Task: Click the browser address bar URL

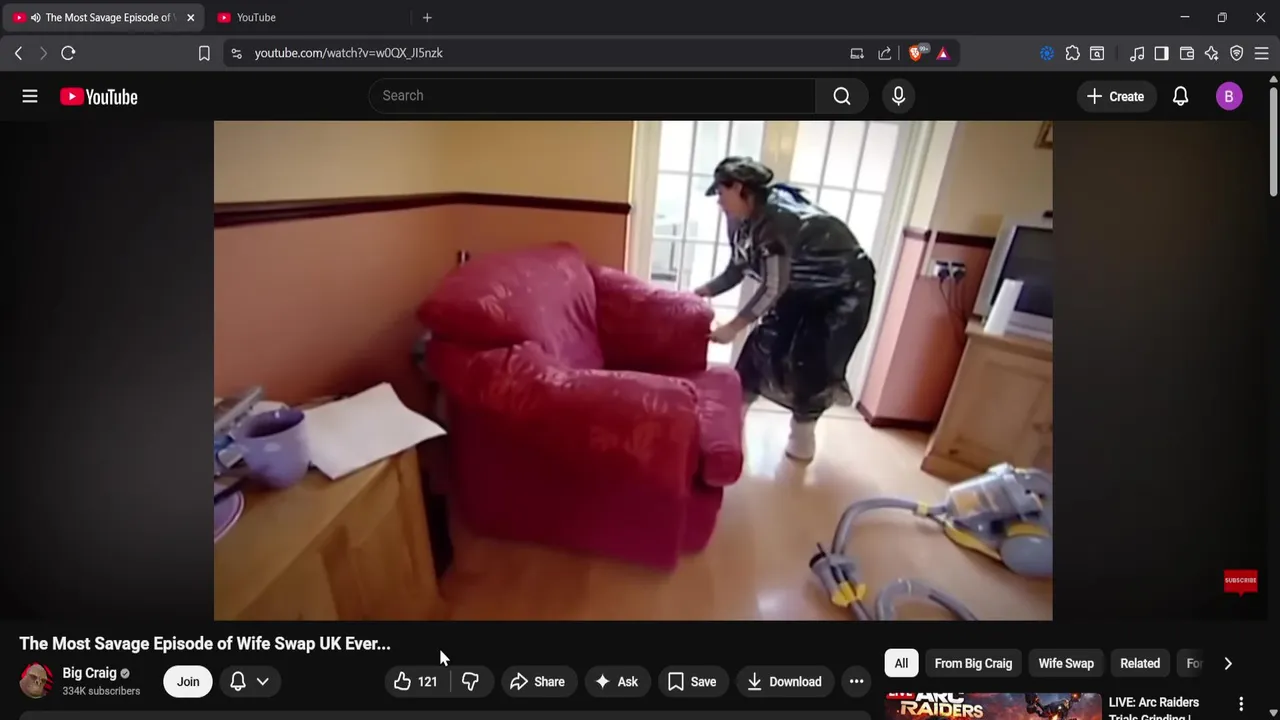Action: pyautogui.click(x=348, y=53)
